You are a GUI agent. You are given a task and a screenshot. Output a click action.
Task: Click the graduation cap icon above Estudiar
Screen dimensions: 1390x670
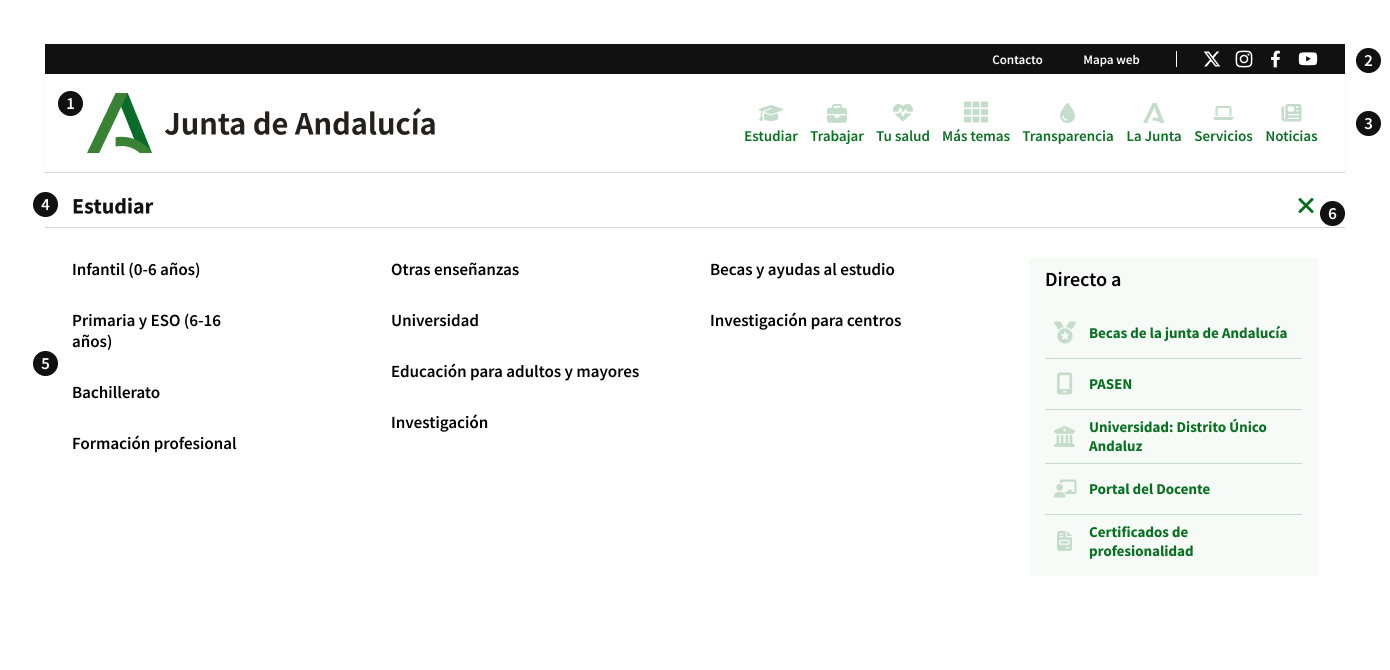coord(771,113)
